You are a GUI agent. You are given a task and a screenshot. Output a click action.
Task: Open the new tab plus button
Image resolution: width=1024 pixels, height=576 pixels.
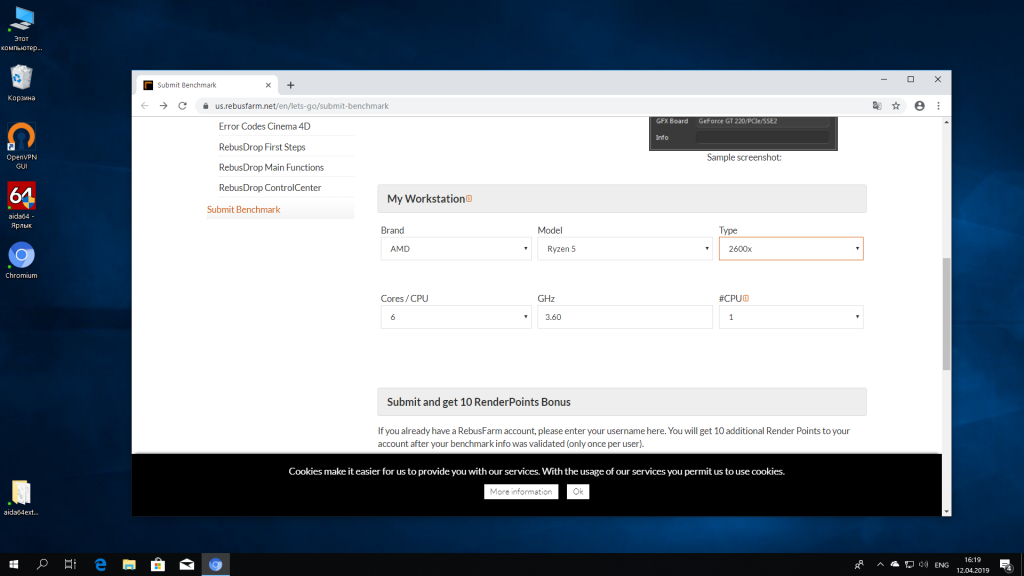(x=291, y=85)
